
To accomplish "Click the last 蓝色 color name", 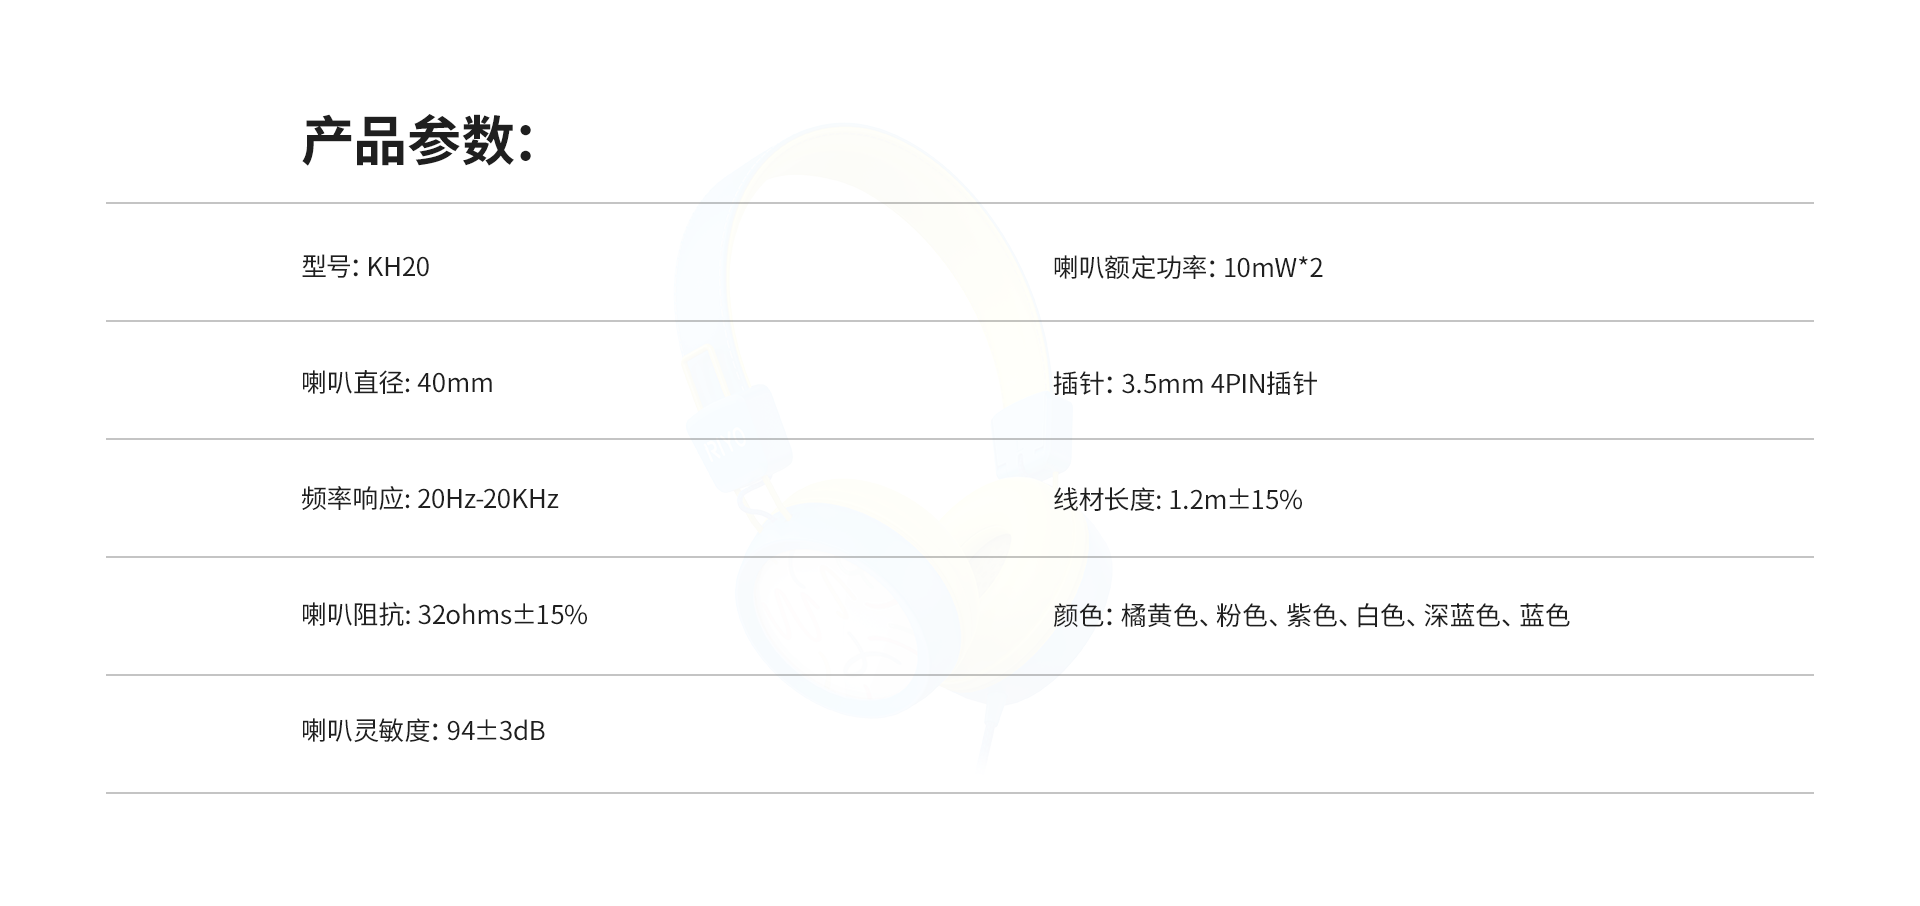I will (x=1544, y=616).
